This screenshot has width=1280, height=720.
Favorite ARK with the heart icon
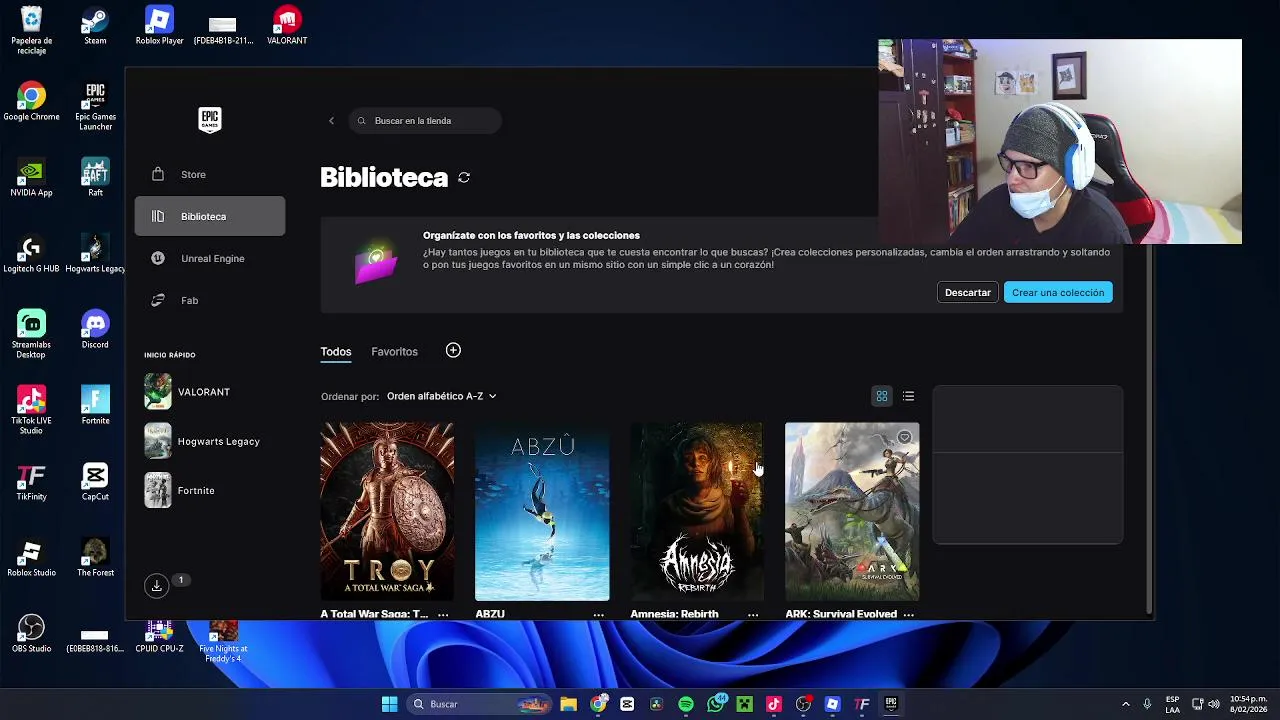point(904,437)
